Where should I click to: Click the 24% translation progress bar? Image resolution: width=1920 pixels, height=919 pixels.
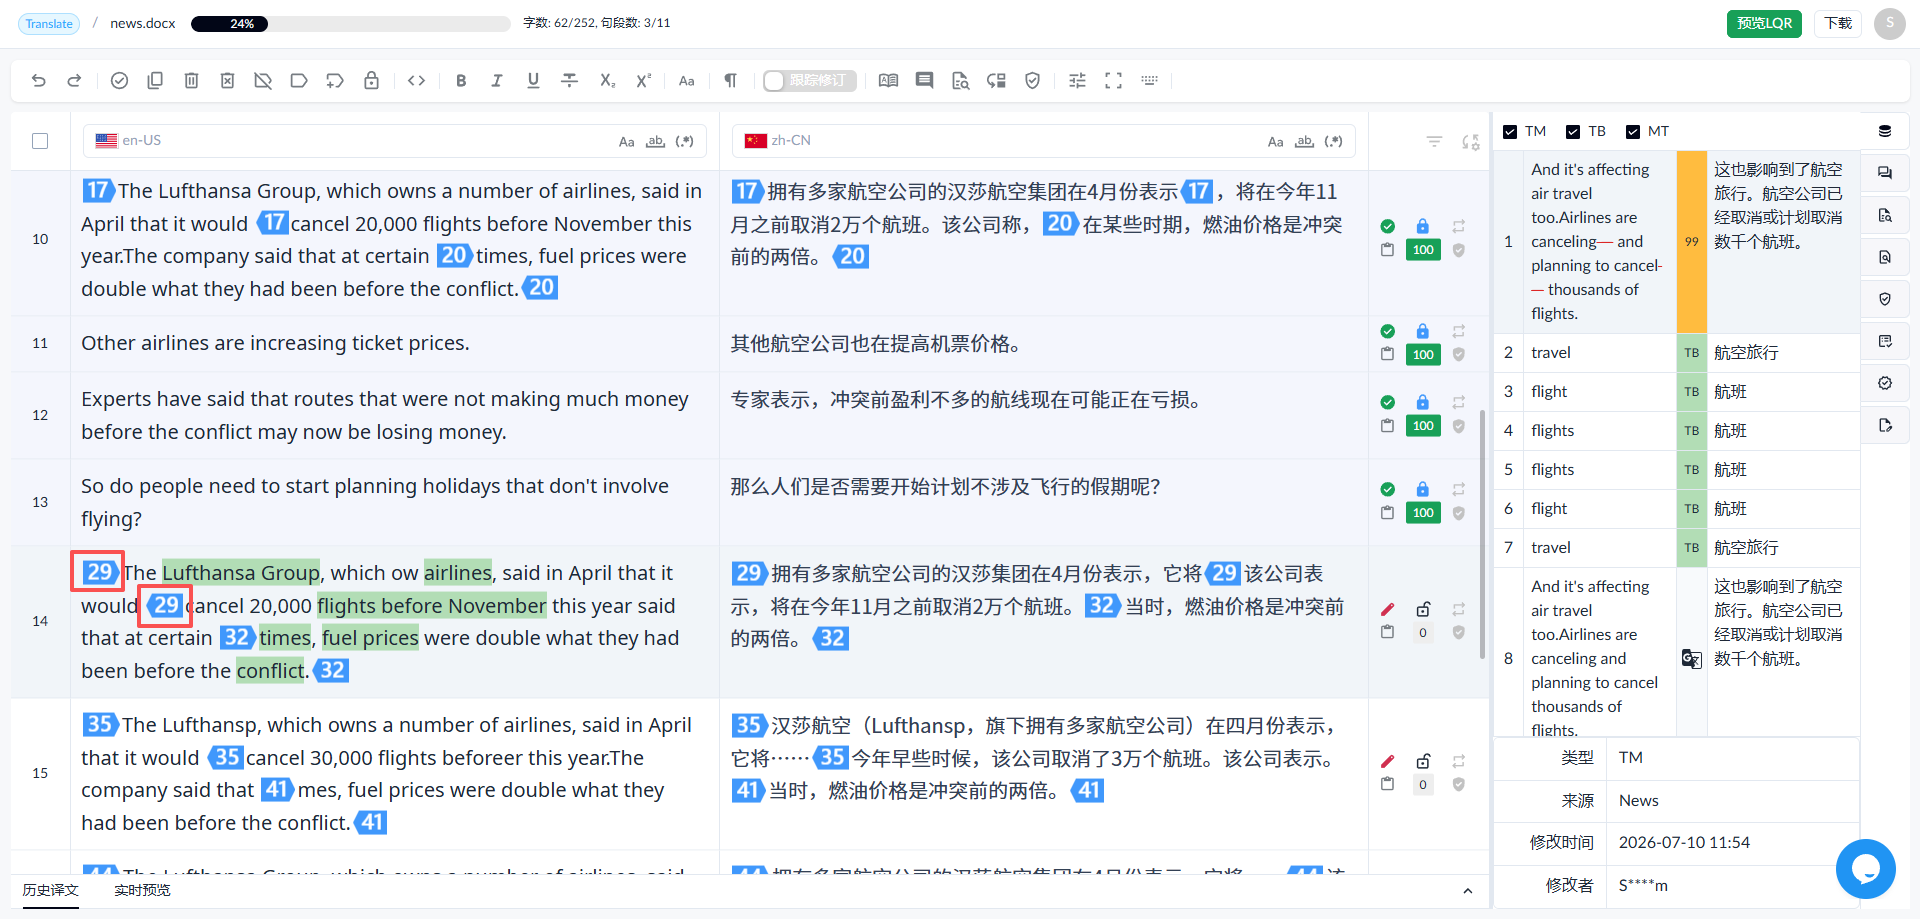pyautogui.click(x=350, y=24)
